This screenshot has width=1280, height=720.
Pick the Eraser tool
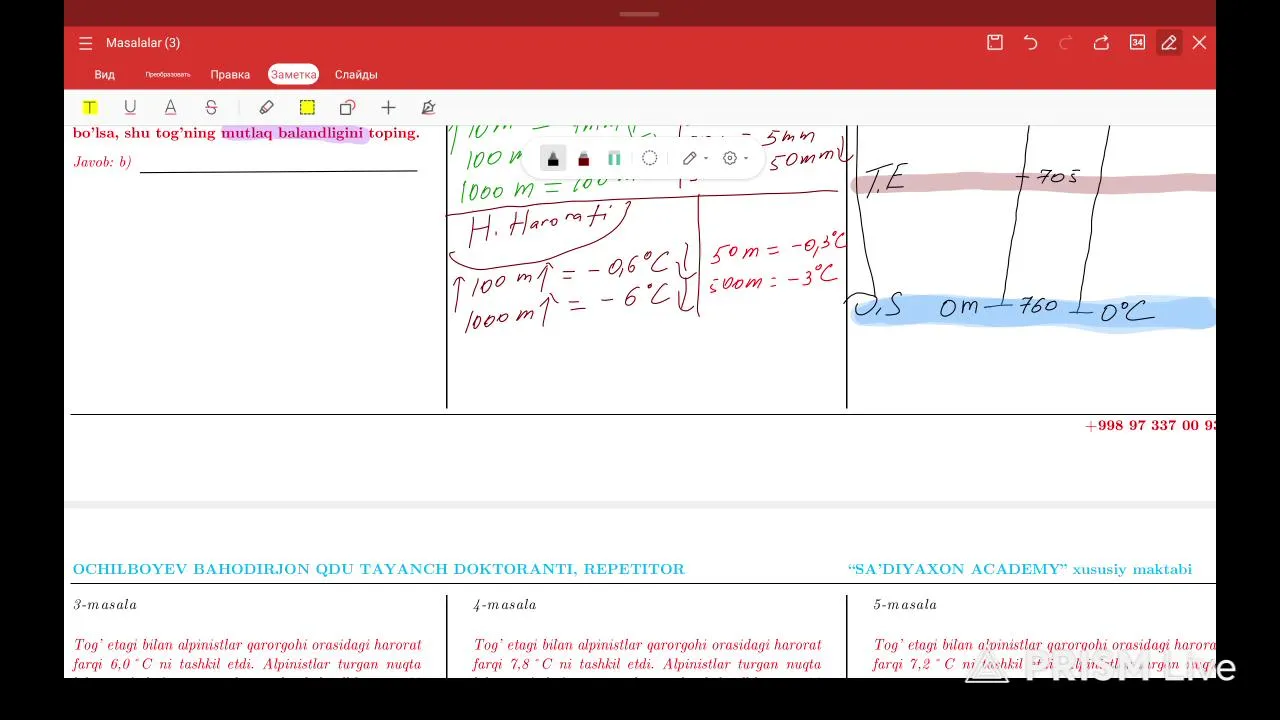[x=266, y=107]
